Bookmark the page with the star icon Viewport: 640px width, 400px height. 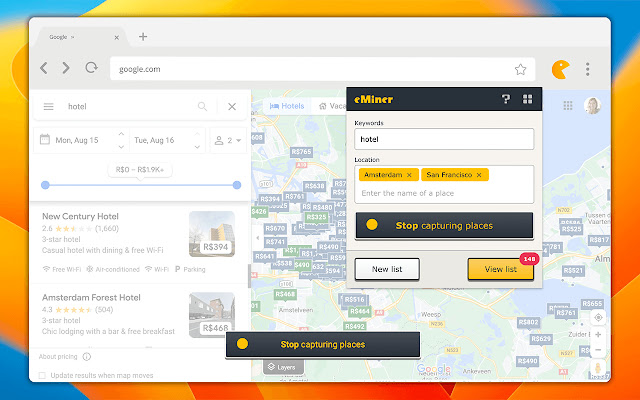tap(520, 69)
